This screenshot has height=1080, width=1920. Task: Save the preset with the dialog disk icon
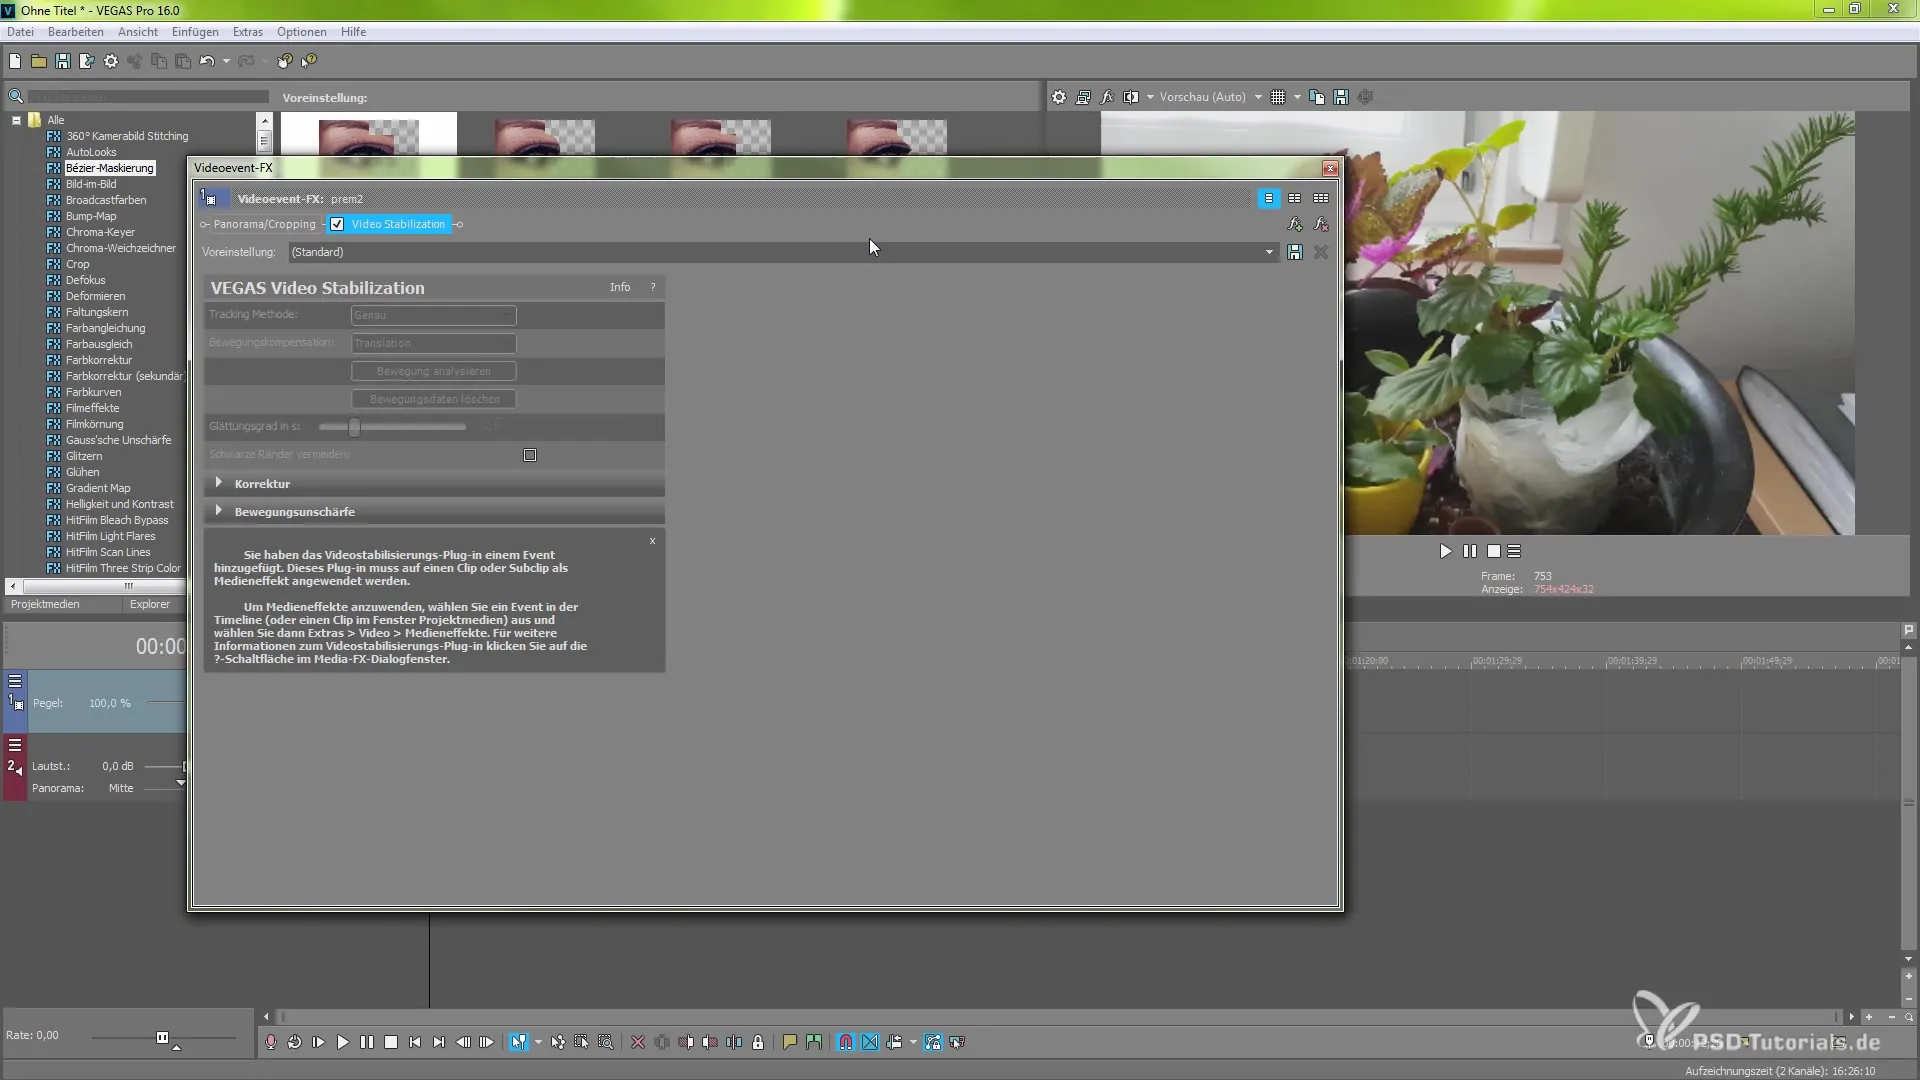point(1295,252)
